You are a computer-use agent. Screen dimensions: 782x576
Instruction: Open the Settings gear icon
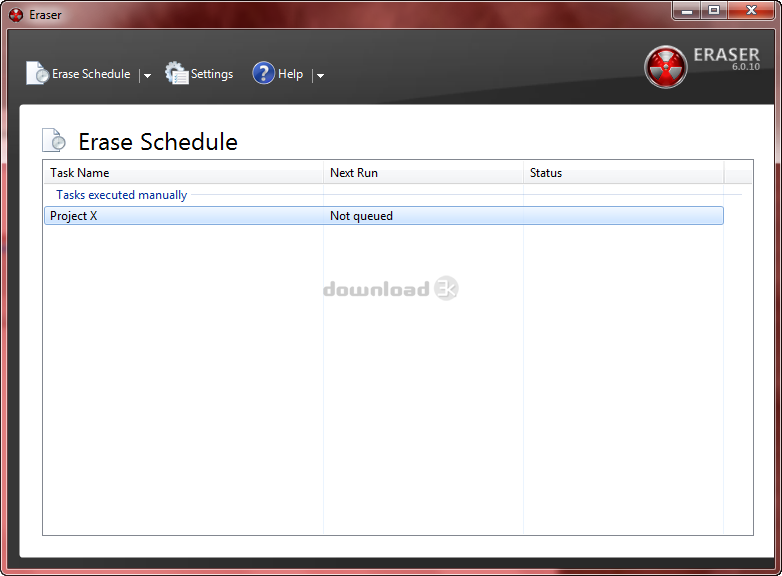click(177, 73)
